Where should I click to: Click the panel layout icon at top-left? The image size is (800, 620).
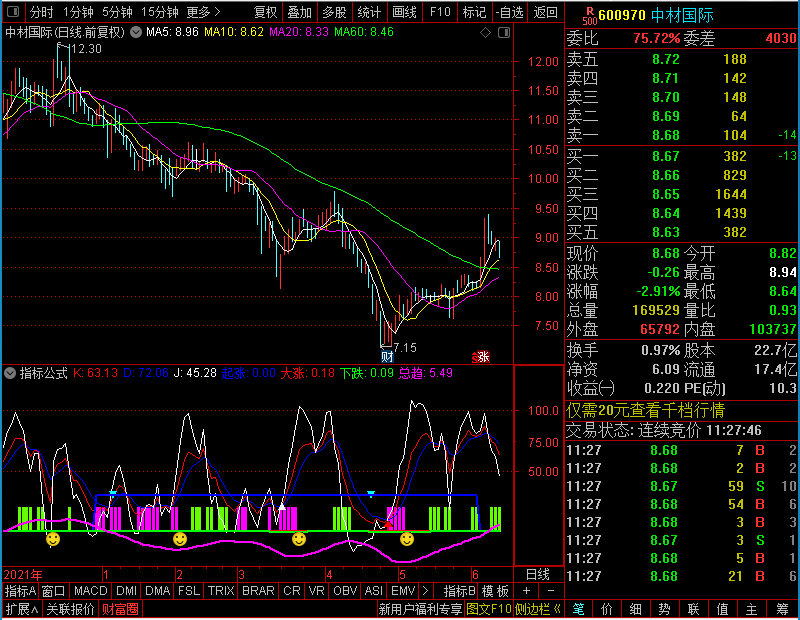point(13,11)
